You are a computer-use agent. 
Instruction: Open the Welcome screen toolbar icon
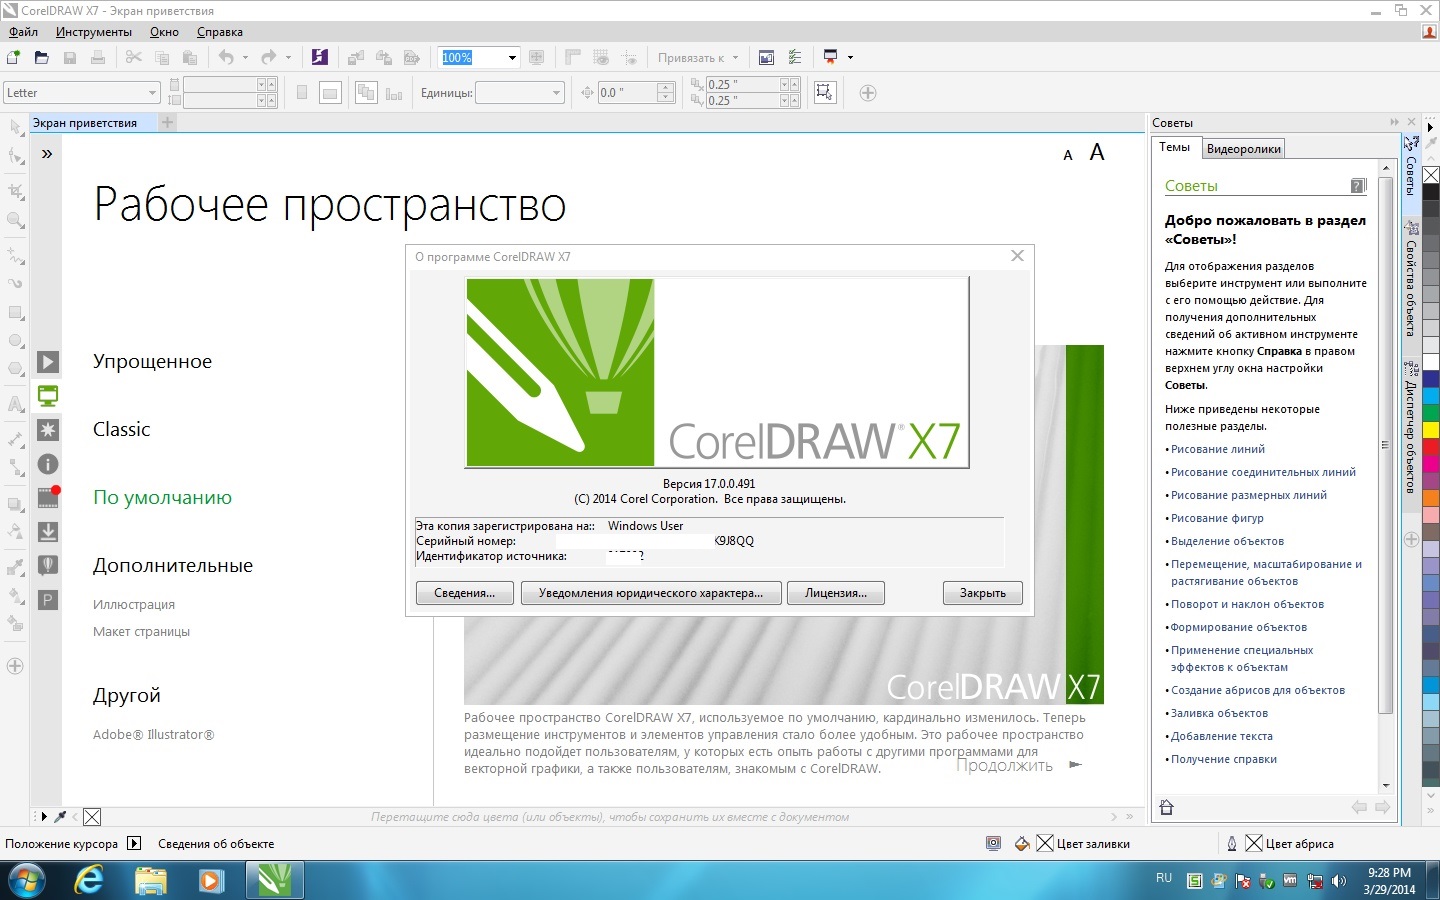766,57
